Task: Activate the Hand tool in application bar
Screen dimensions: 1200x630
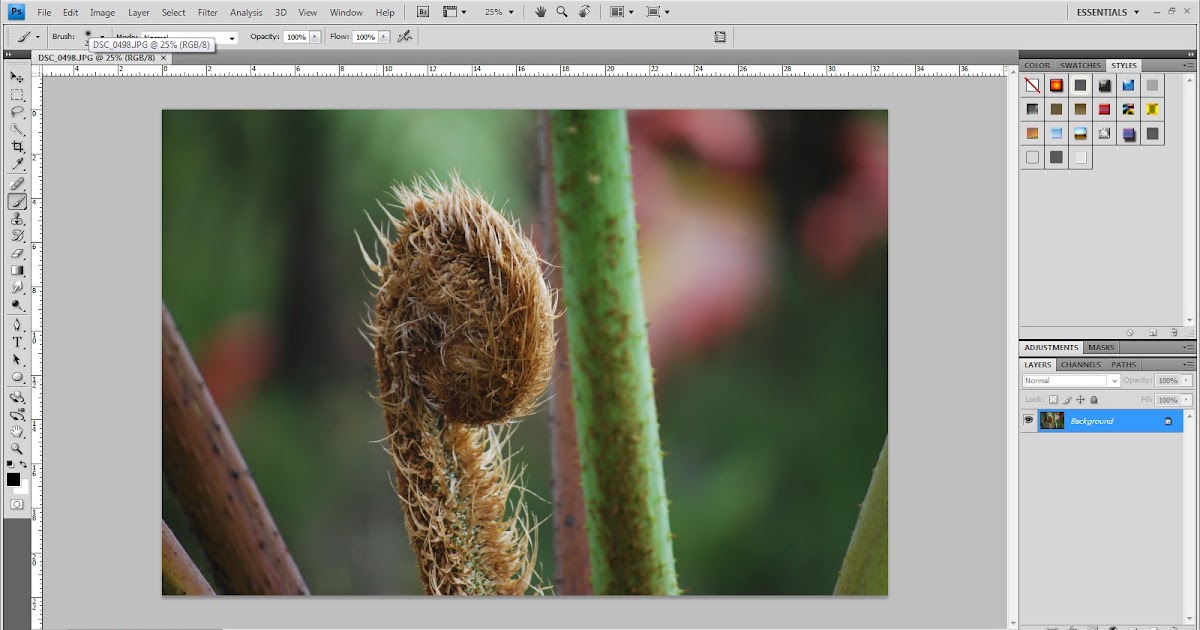Action: [540, 12]
